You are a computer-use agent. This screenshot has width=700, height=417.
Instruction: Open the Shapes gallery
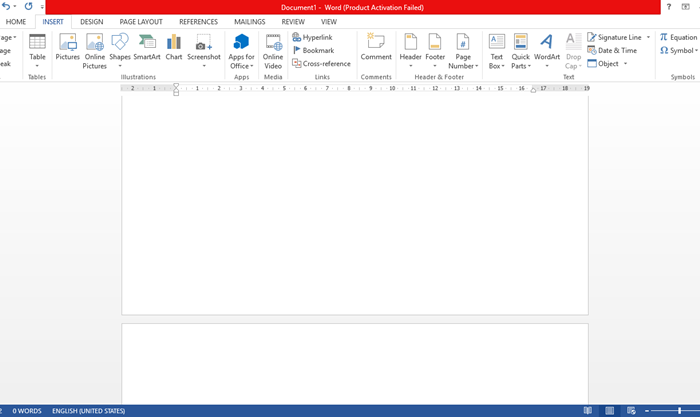[120, 51]
